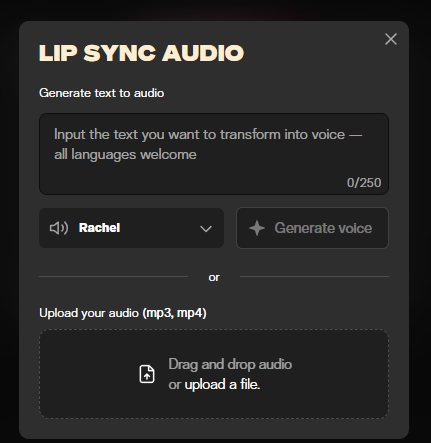Viewport: 431px width, 443px height.
Task: Click the placeholder text about all languages
Action: [x=125, y=155]
